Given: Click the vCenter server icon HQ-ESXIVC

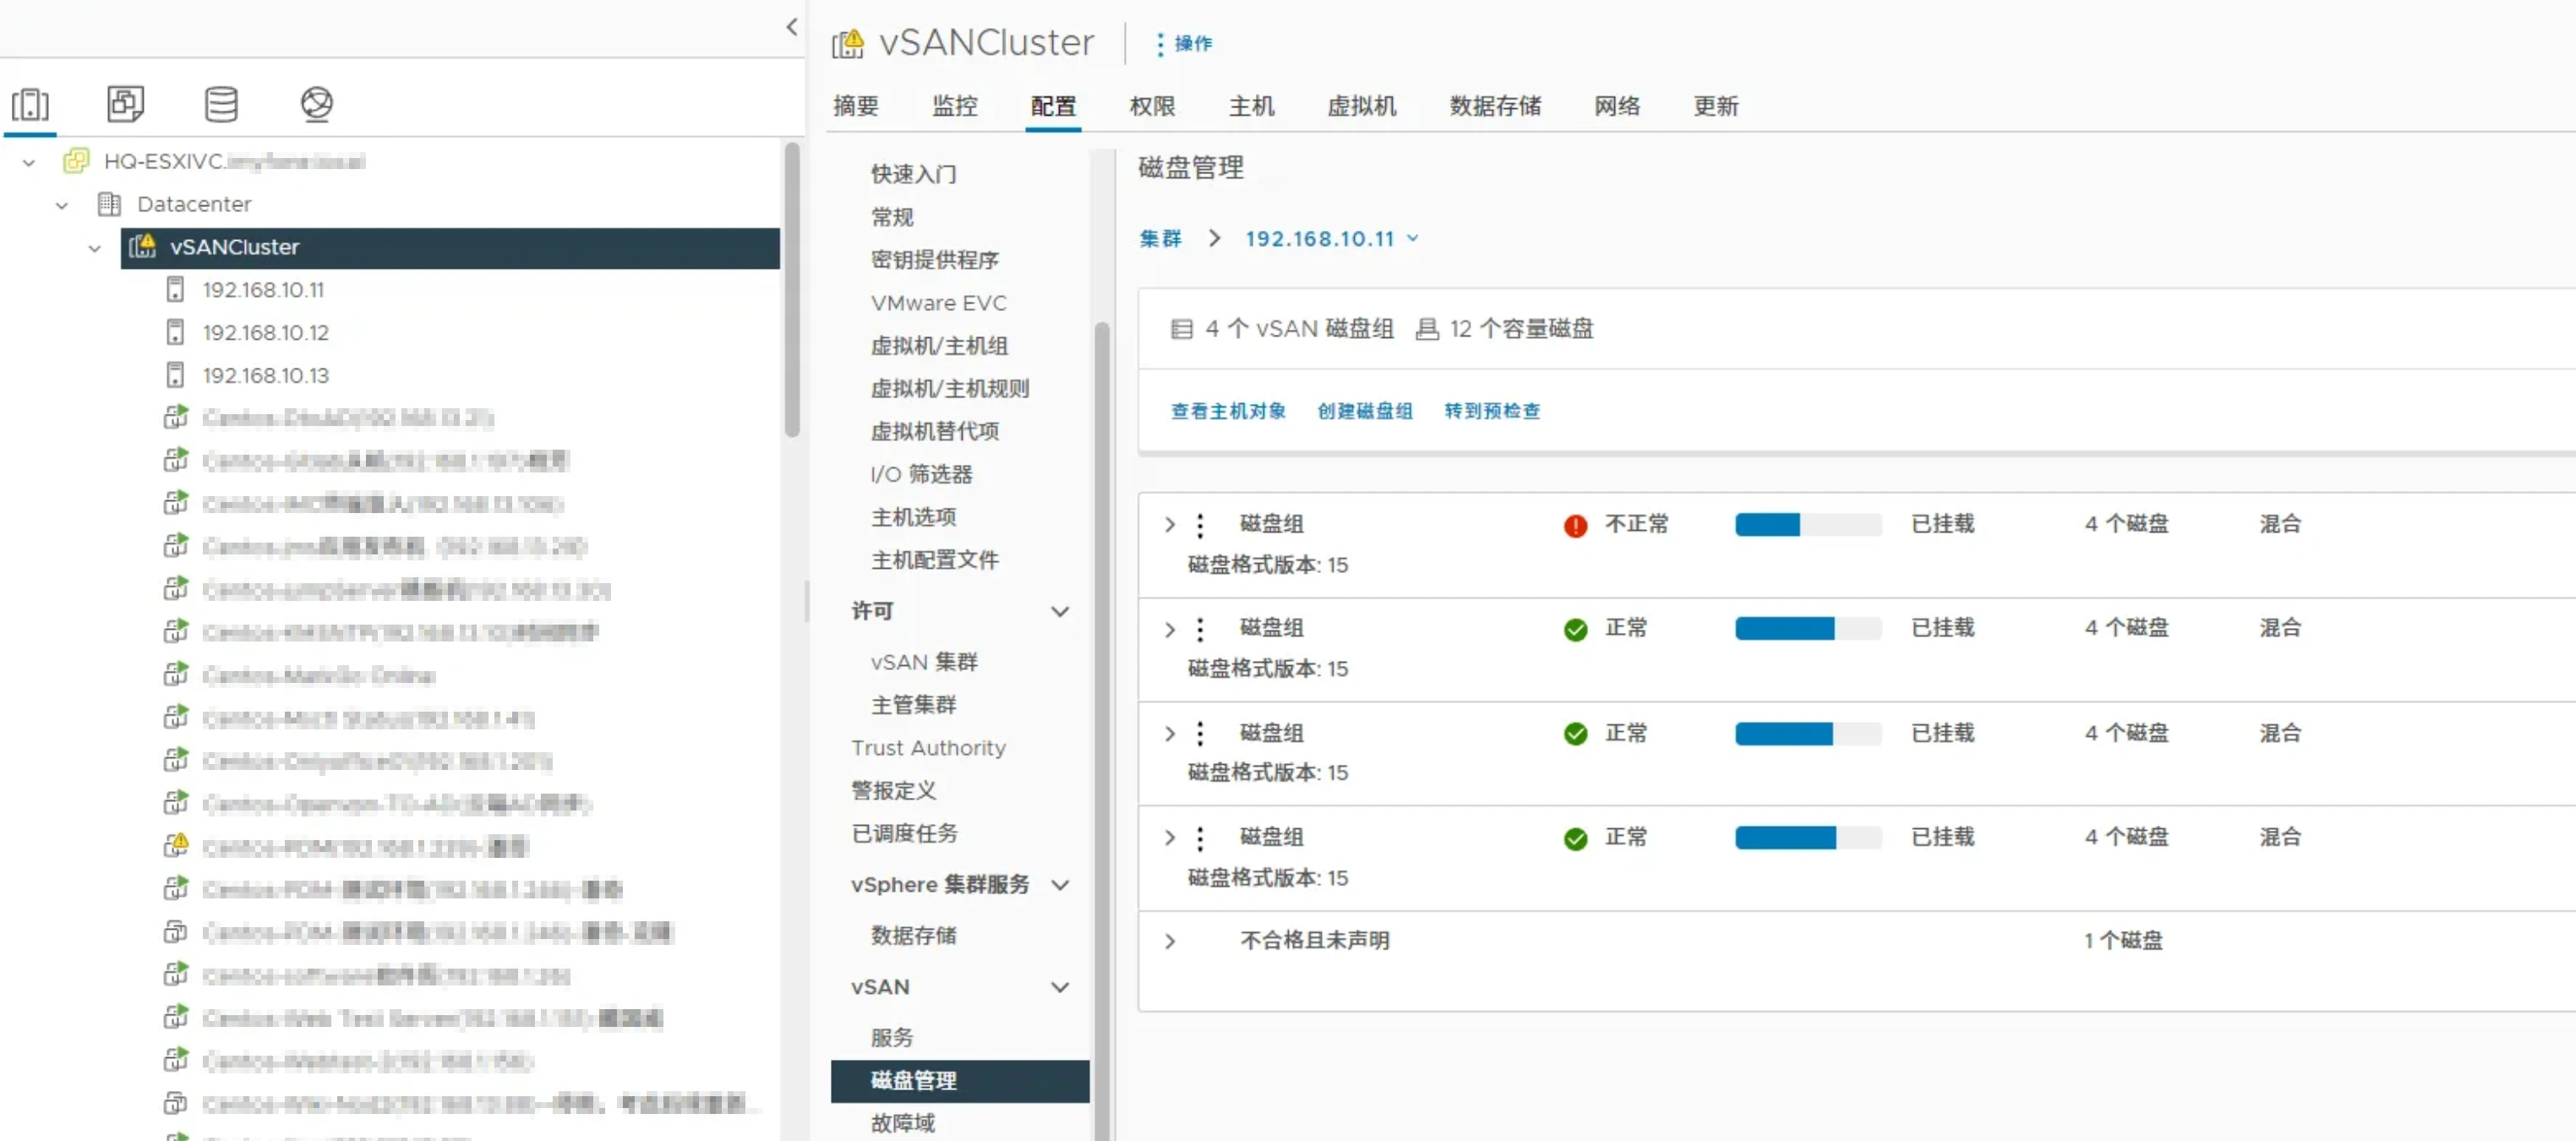Looking at the screenshot, I should click(77, 161).
